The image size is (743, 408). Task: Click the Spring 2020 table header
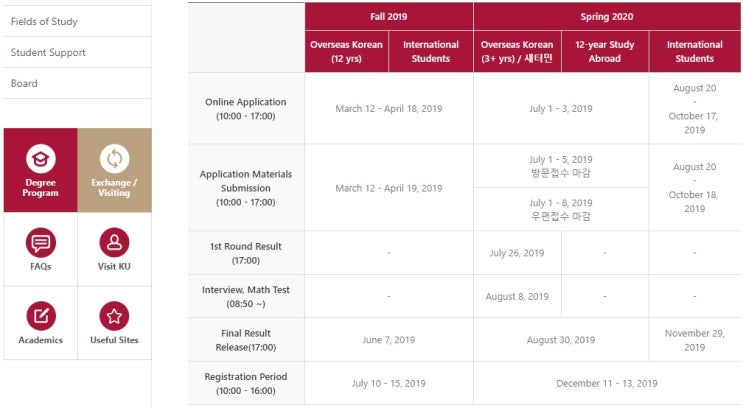[x=607, y=17]
